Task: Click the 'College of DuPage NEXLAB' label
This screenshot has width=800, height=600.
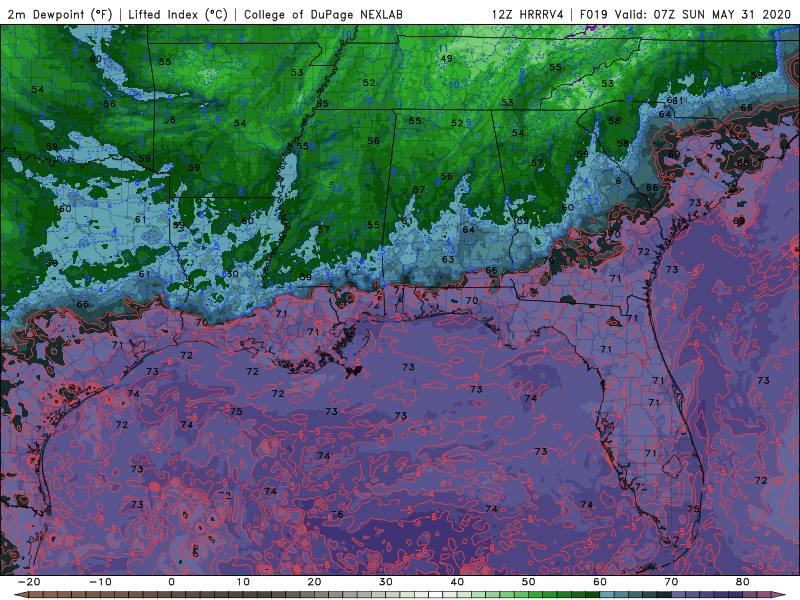Action: pos(323,14)
